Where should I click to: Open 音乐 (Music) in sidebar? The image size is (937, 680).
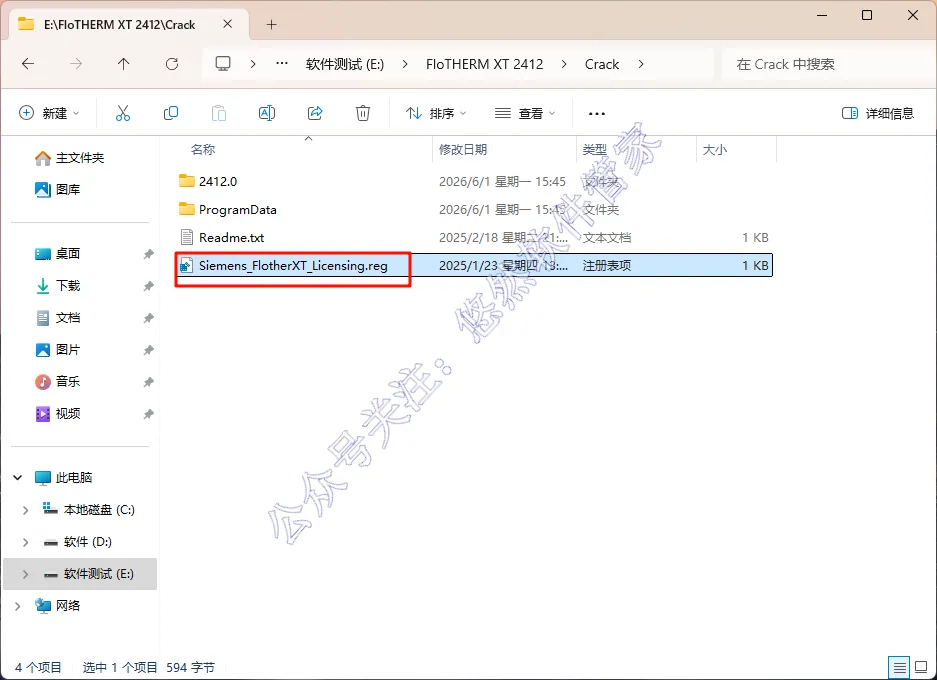(57, 381)
